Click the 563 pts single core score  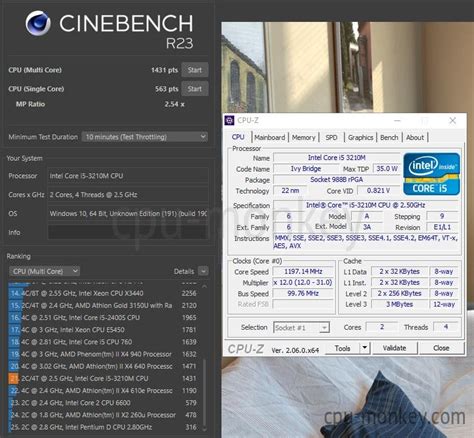point(166,89)
